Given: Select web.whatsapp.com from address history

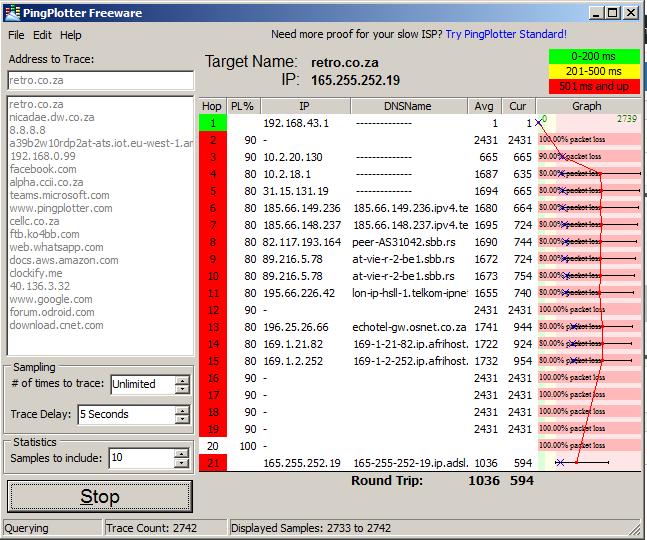Looking at the screenshot, I should [x=56, y=247].
